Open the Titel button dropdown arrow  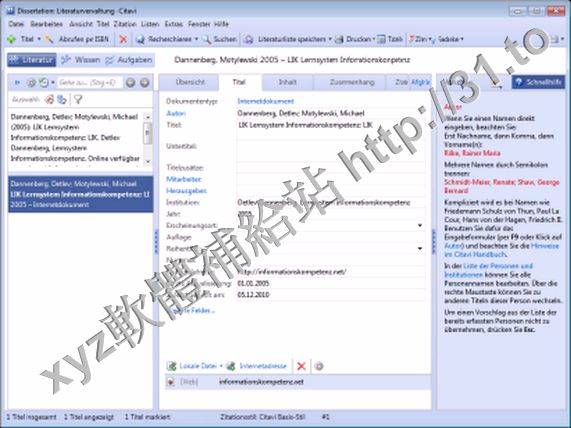point(39,39)
